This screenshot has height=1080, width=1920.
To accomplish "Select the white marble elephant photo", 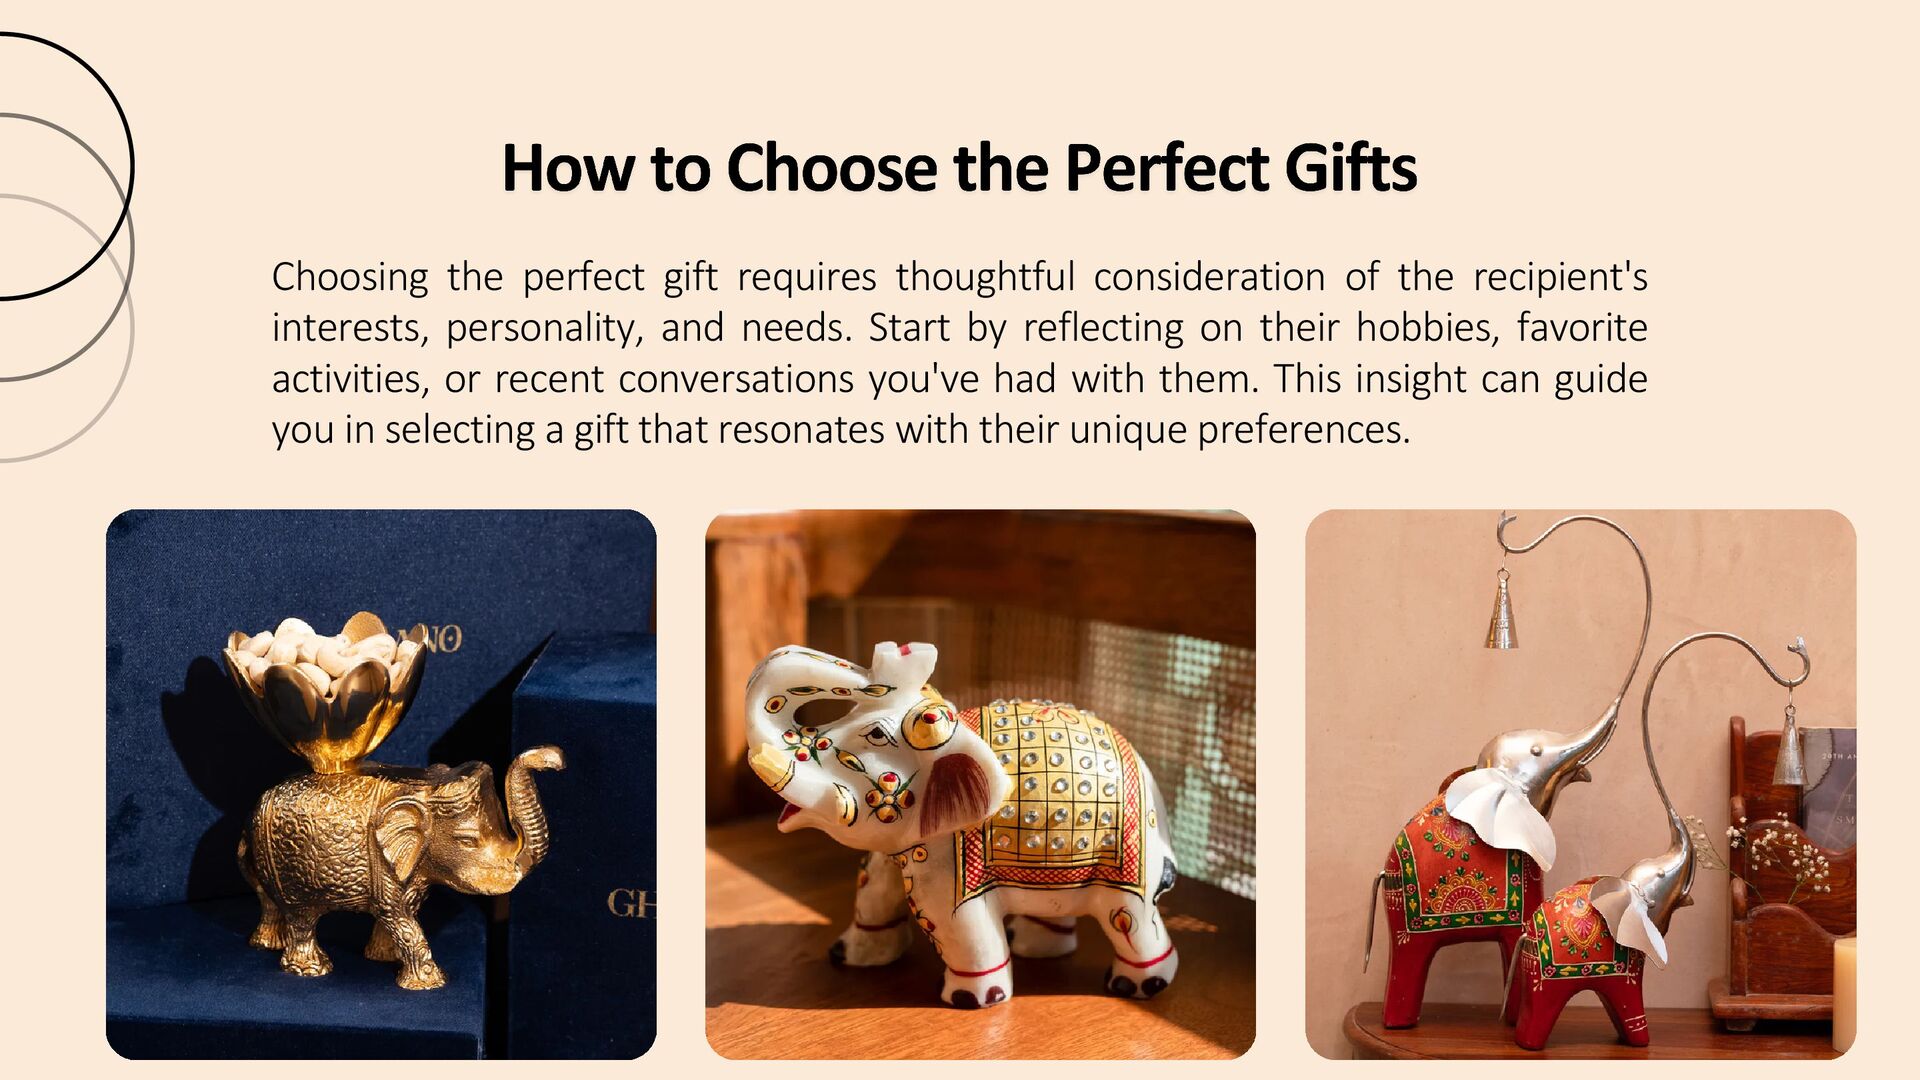I will (980, 784).
